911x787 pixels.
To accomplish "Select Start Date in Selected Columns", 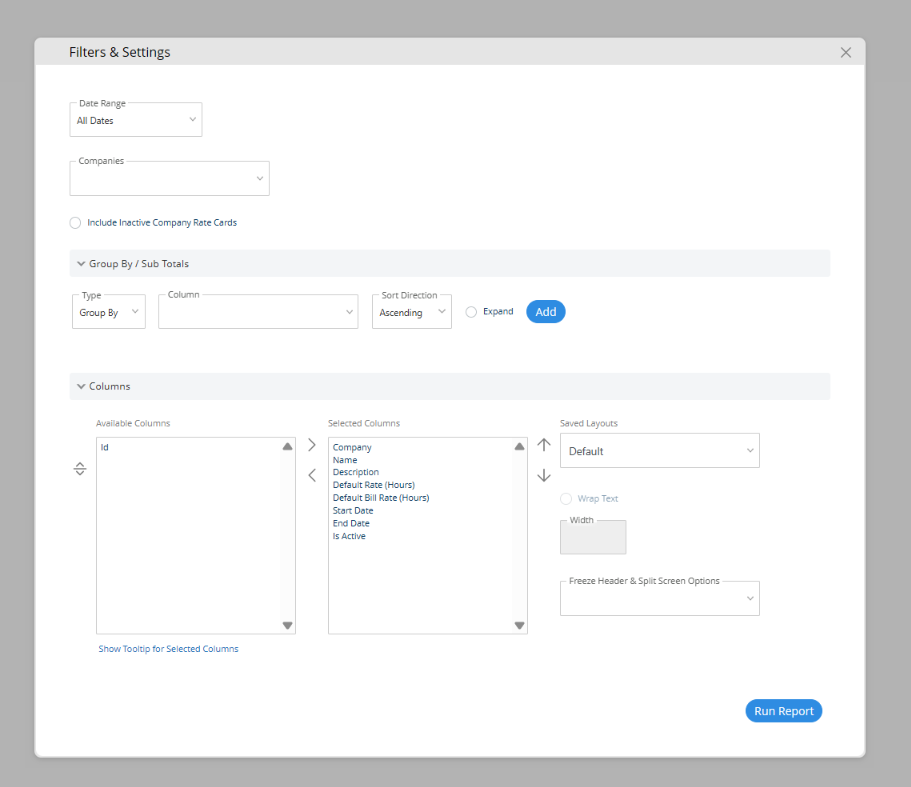I will [x=353, y=511].
